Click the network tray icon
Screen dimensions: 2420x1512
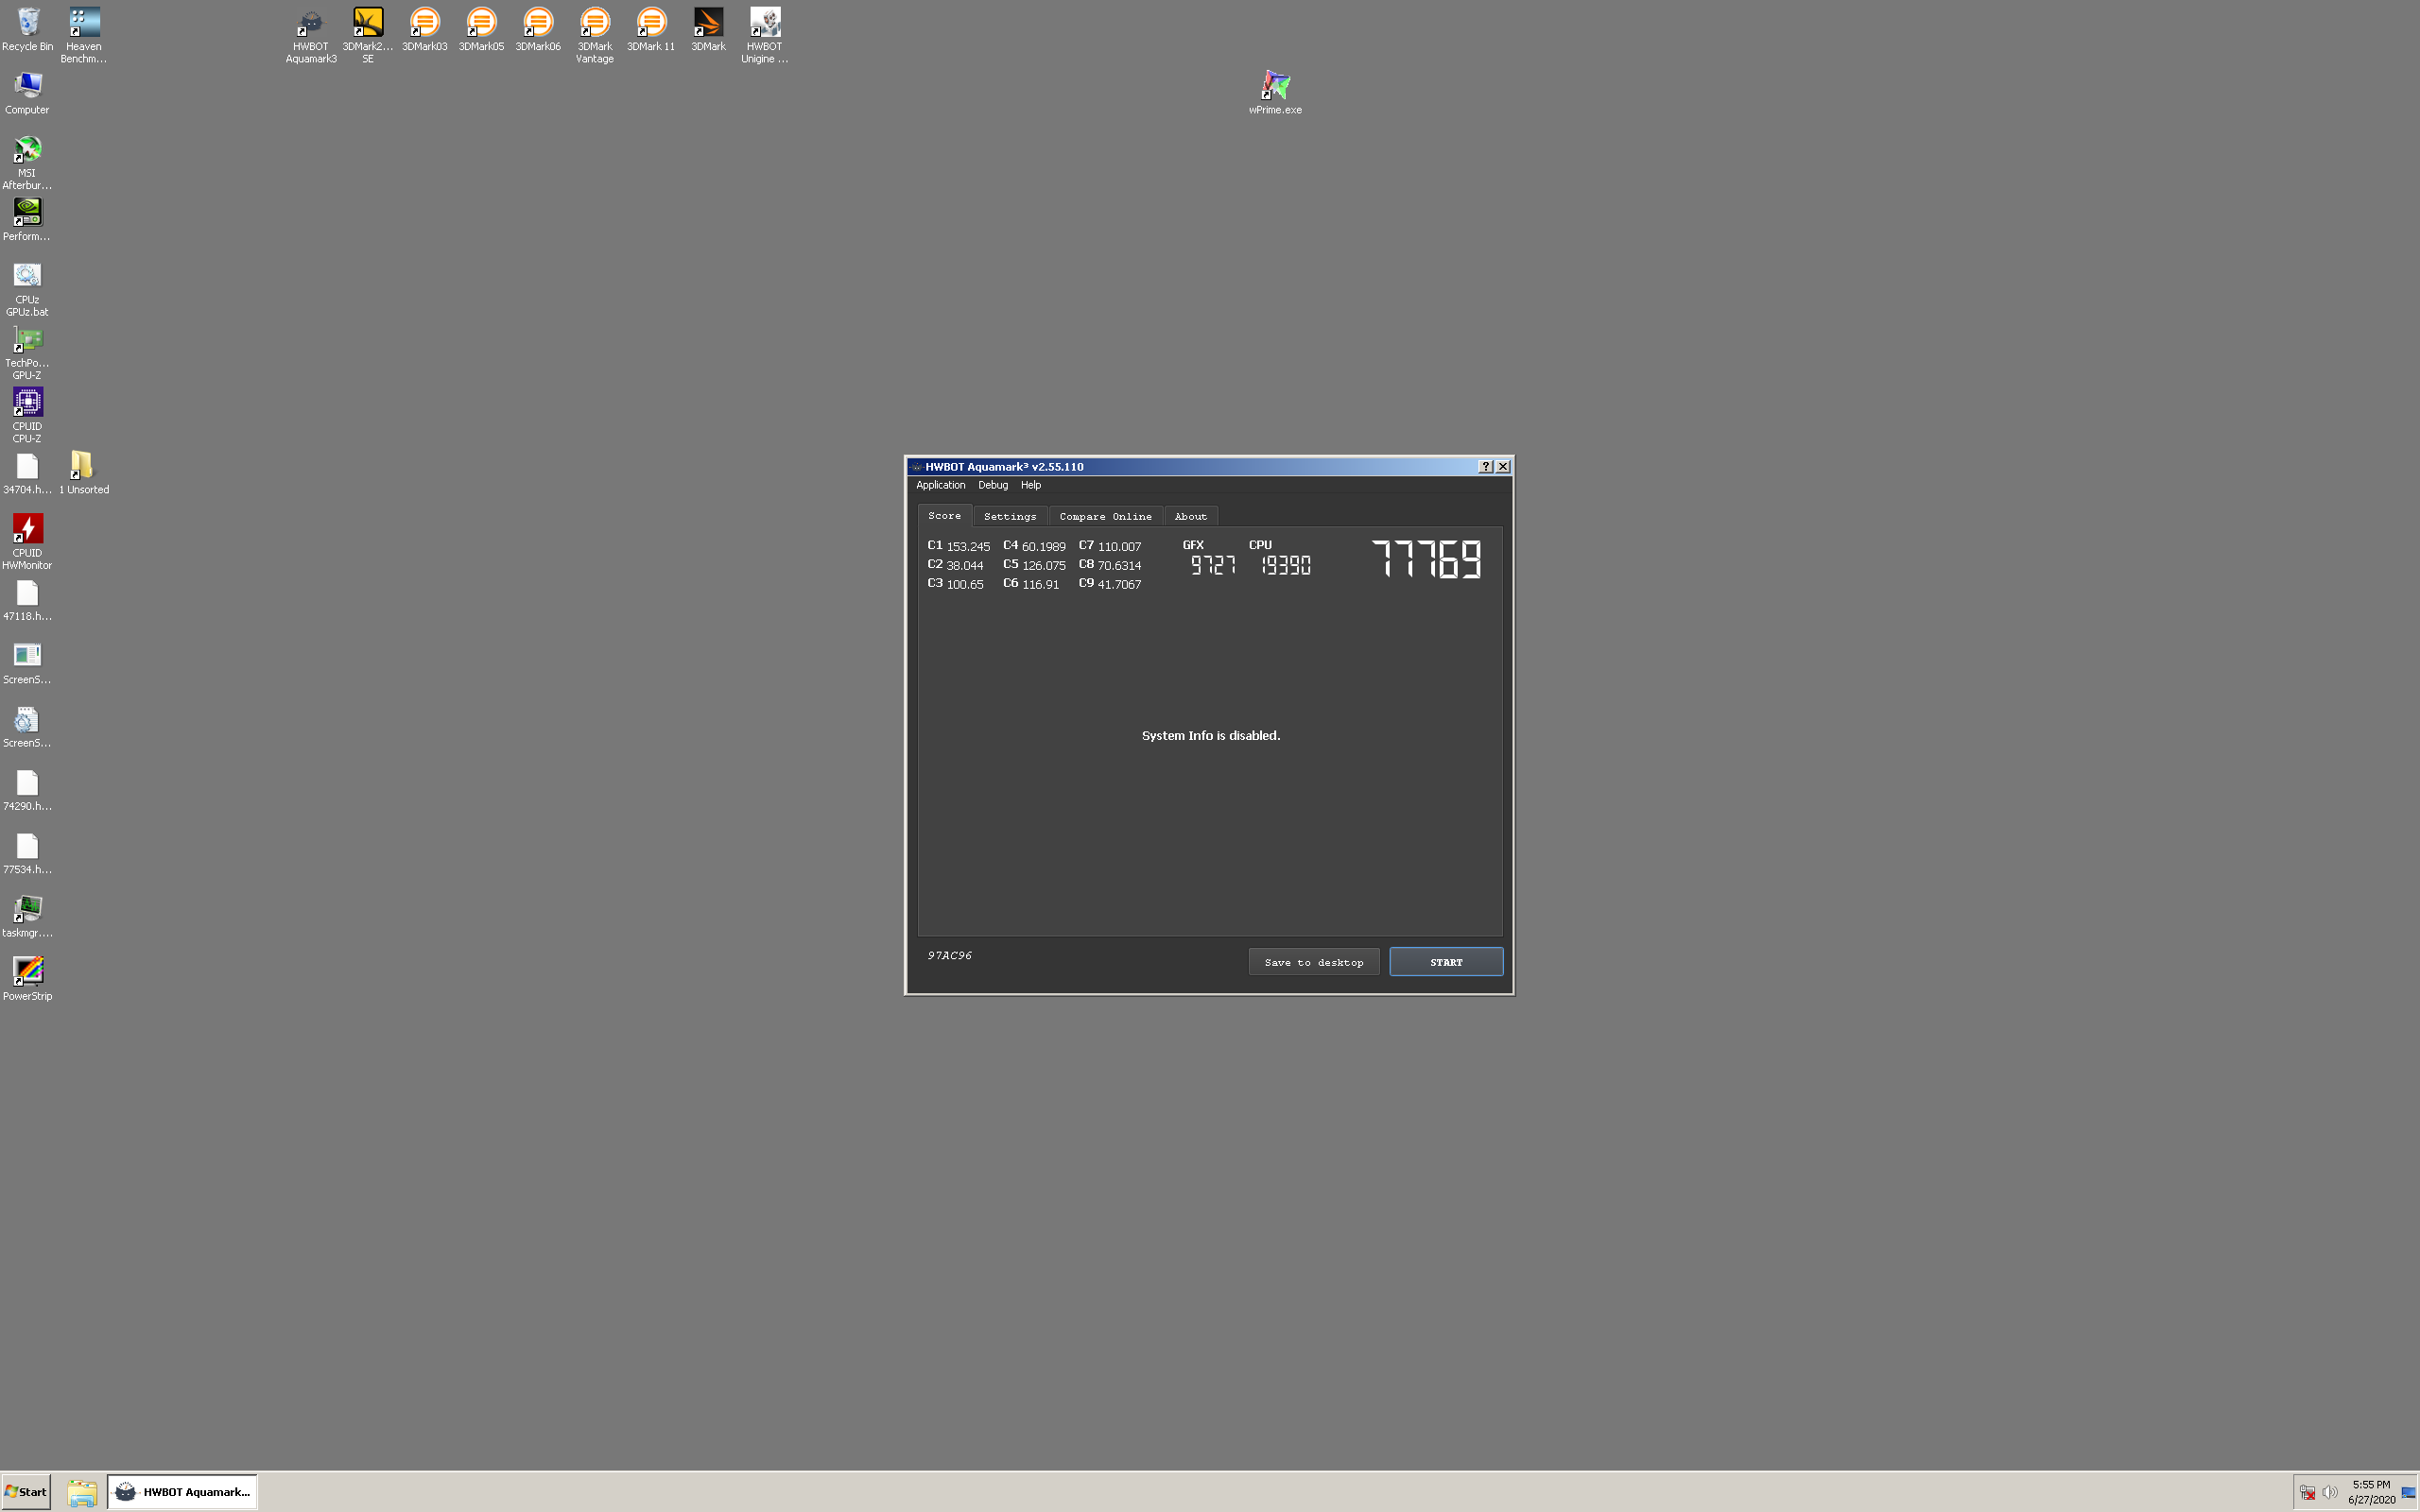click(2307, 1492)
